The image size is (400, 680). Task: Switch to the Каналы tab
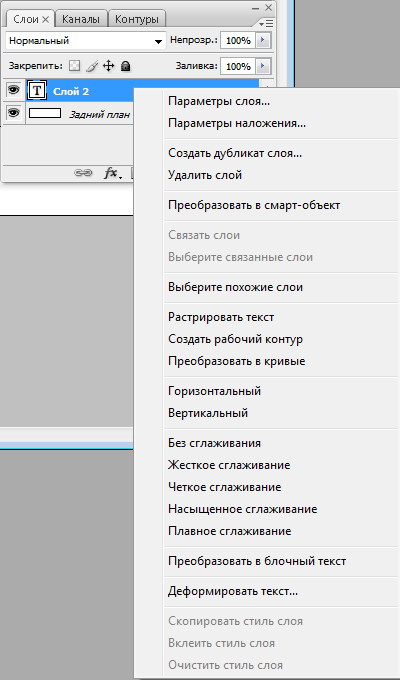pos(81,19)
